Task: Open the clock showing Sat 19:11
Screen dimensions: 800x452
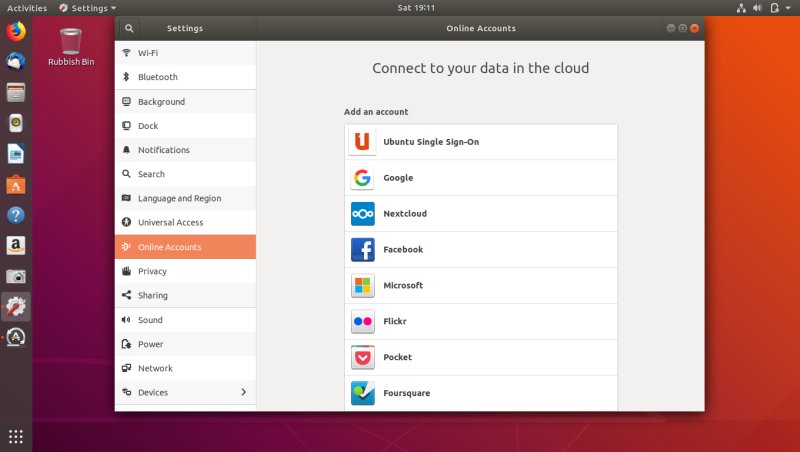Action: pos(399,8)
